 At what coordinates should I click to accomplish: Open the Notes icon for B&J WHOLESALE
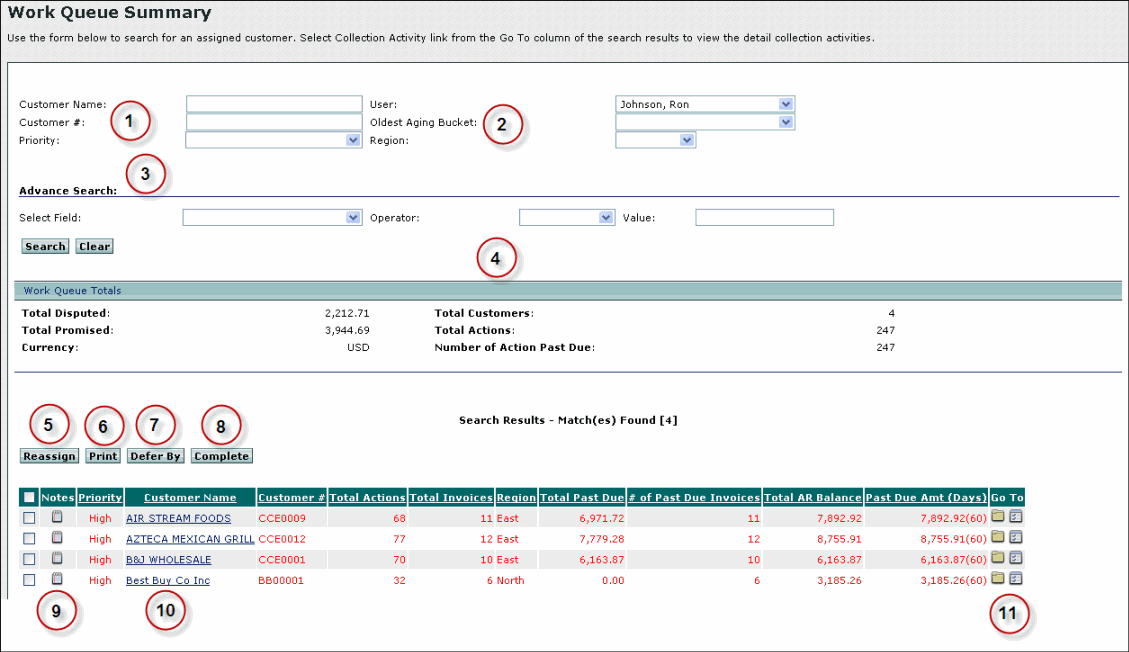(58, 559)
